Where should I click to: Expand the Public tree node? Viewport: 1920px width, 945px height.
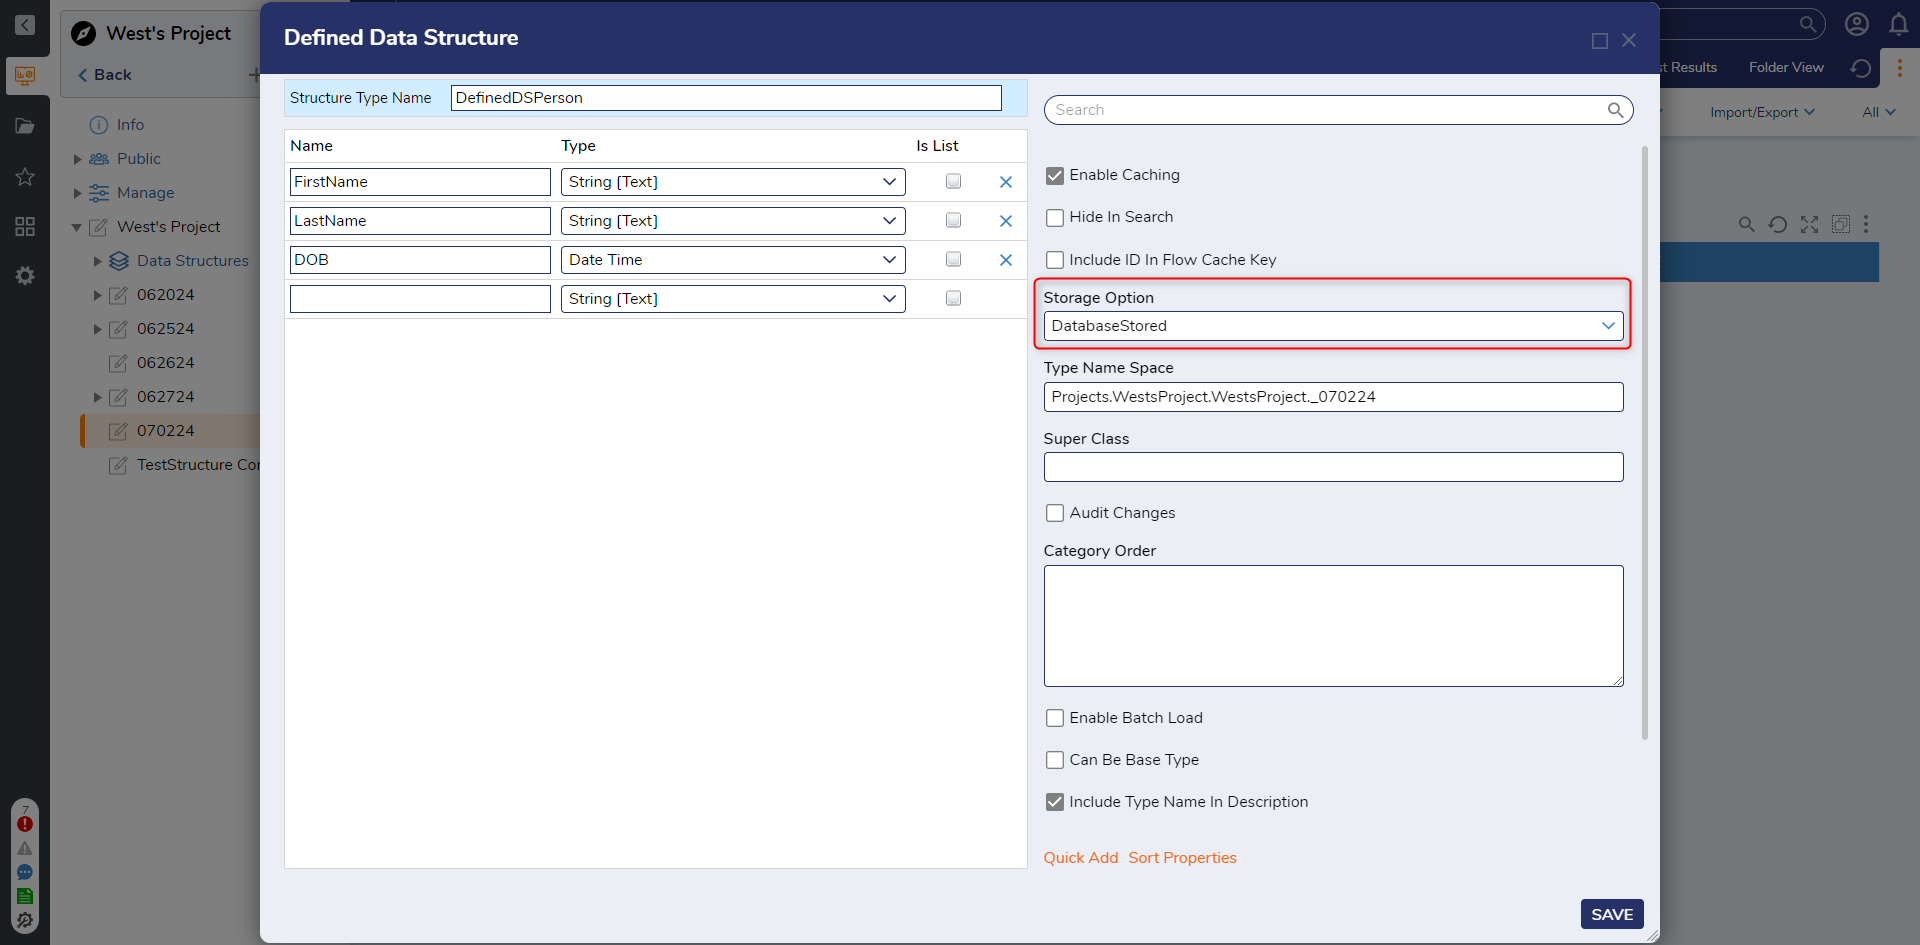[x=77, y=159]
